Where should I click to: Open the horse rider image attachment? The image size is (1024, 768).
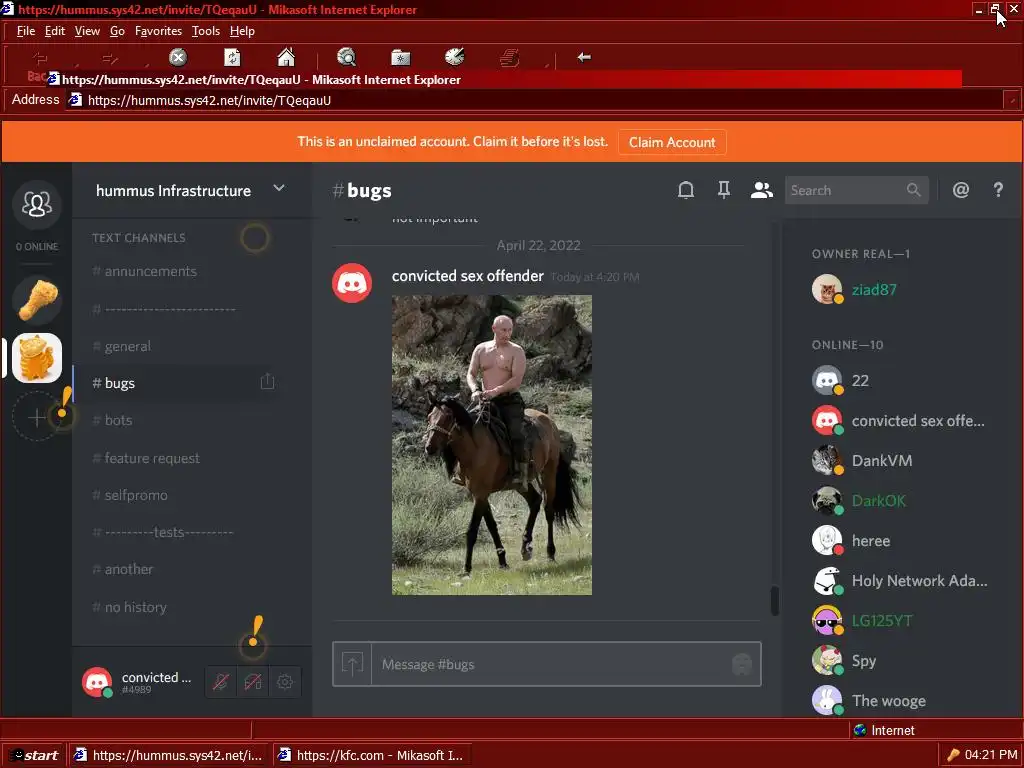pyautogui.click(x=492, y=445)
